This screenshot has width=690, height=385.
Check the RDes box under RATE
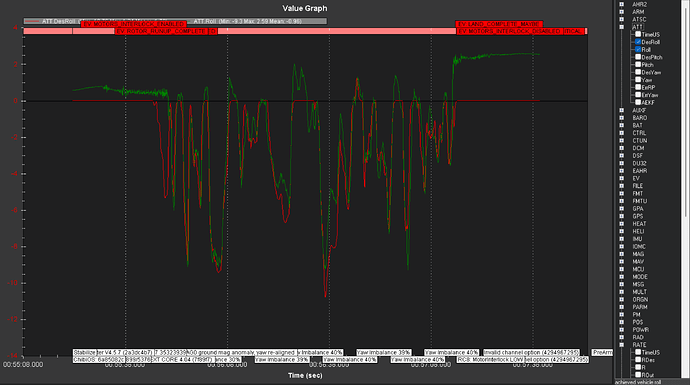point(638,359)
